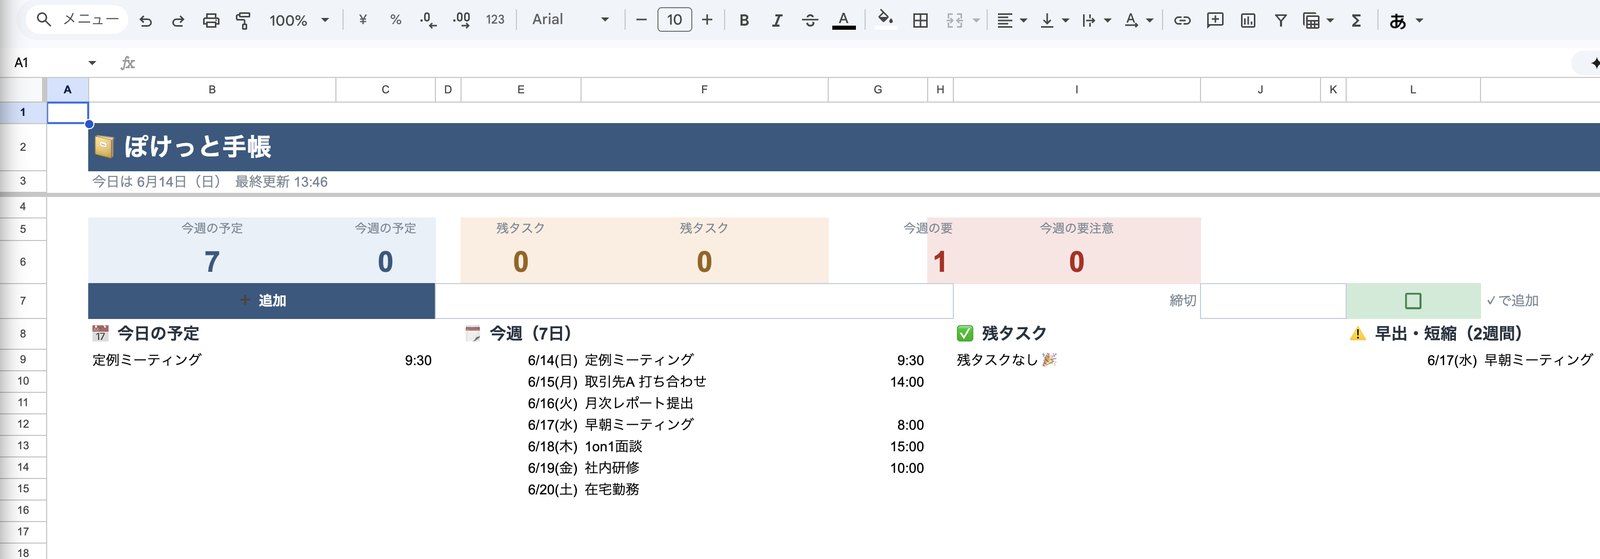Click the create filter funnel icon
The image size is (1600, 559).
(1280, 20)
